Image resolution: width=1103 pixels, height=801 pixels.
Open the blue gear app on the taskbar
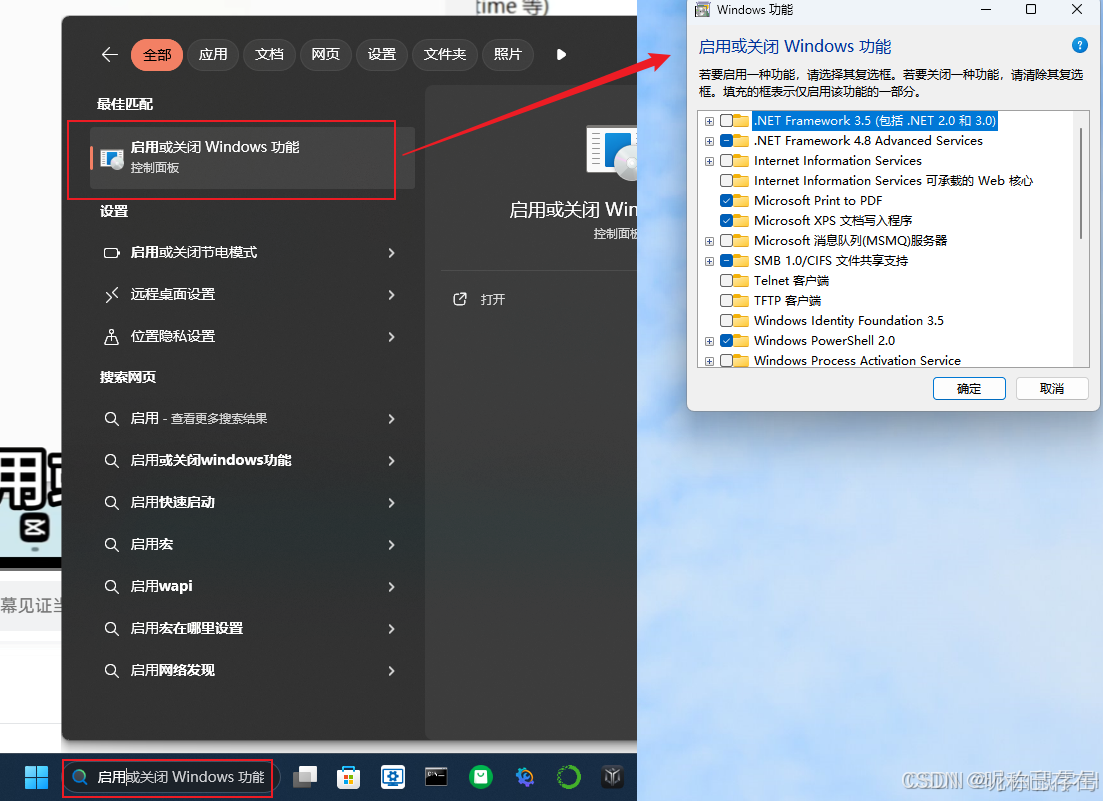click(x=393, y=776)
